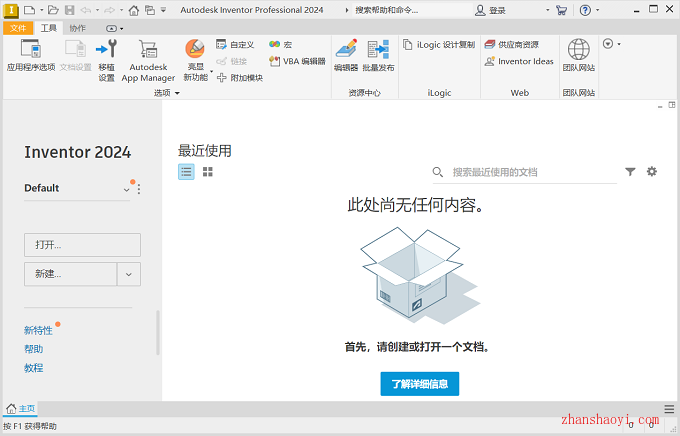Select the Home (主页) document tab
The width and height of the screenshot is (680, 436).
pyautogui.click(x=21, y=409)
